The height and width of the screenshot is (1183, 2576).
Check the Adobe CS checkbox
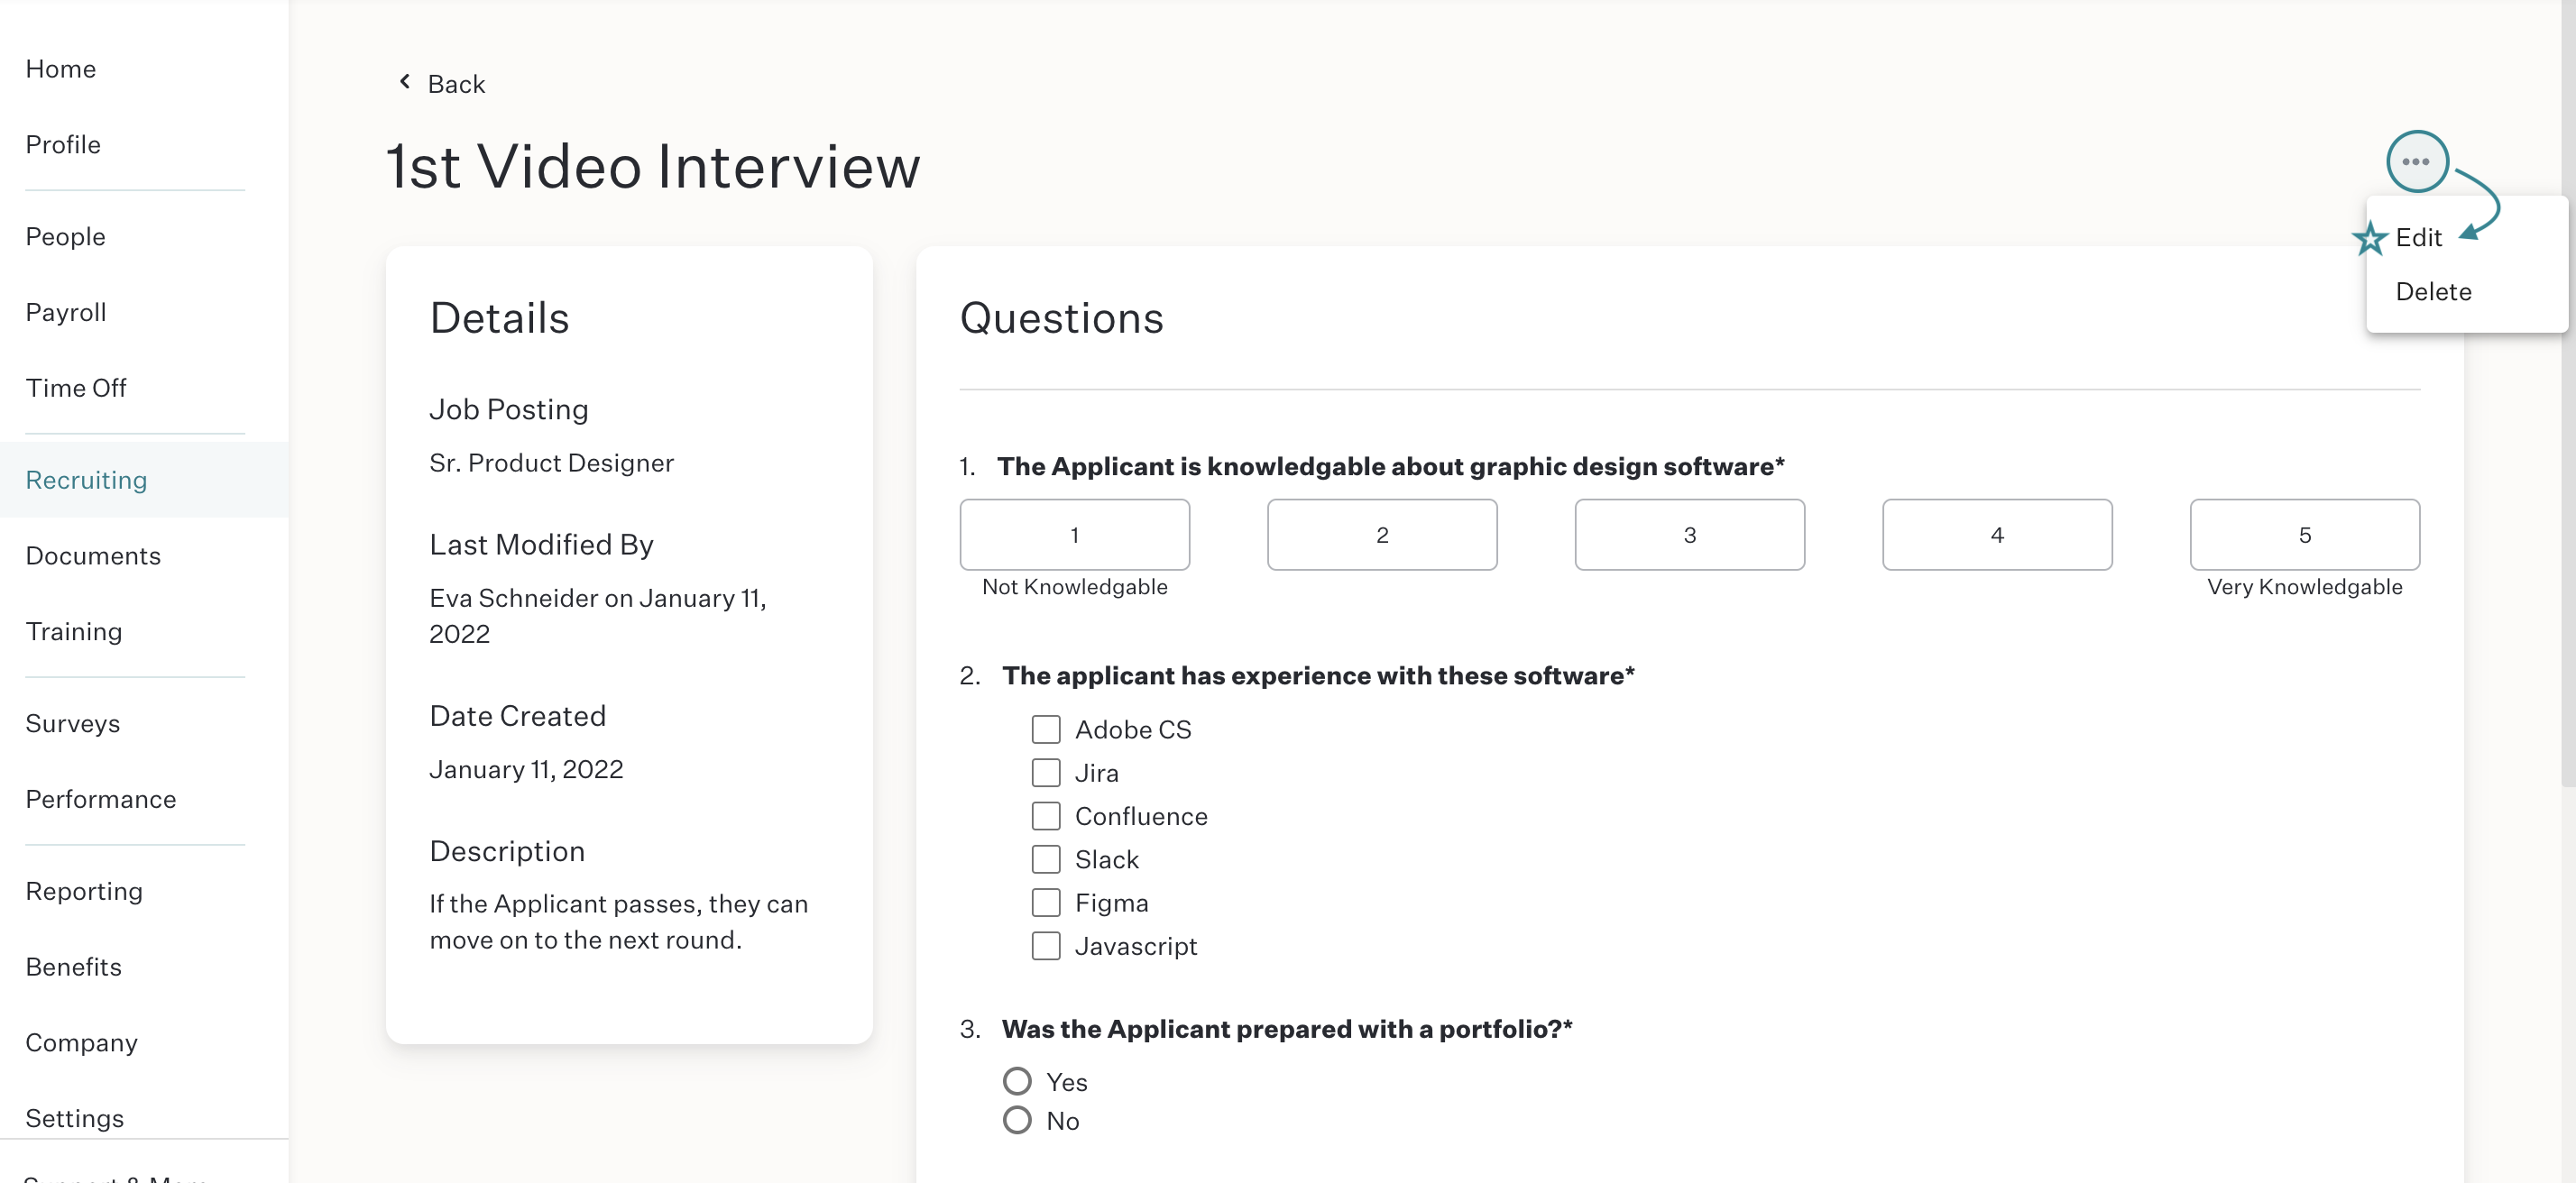(x=1045, y=729)
